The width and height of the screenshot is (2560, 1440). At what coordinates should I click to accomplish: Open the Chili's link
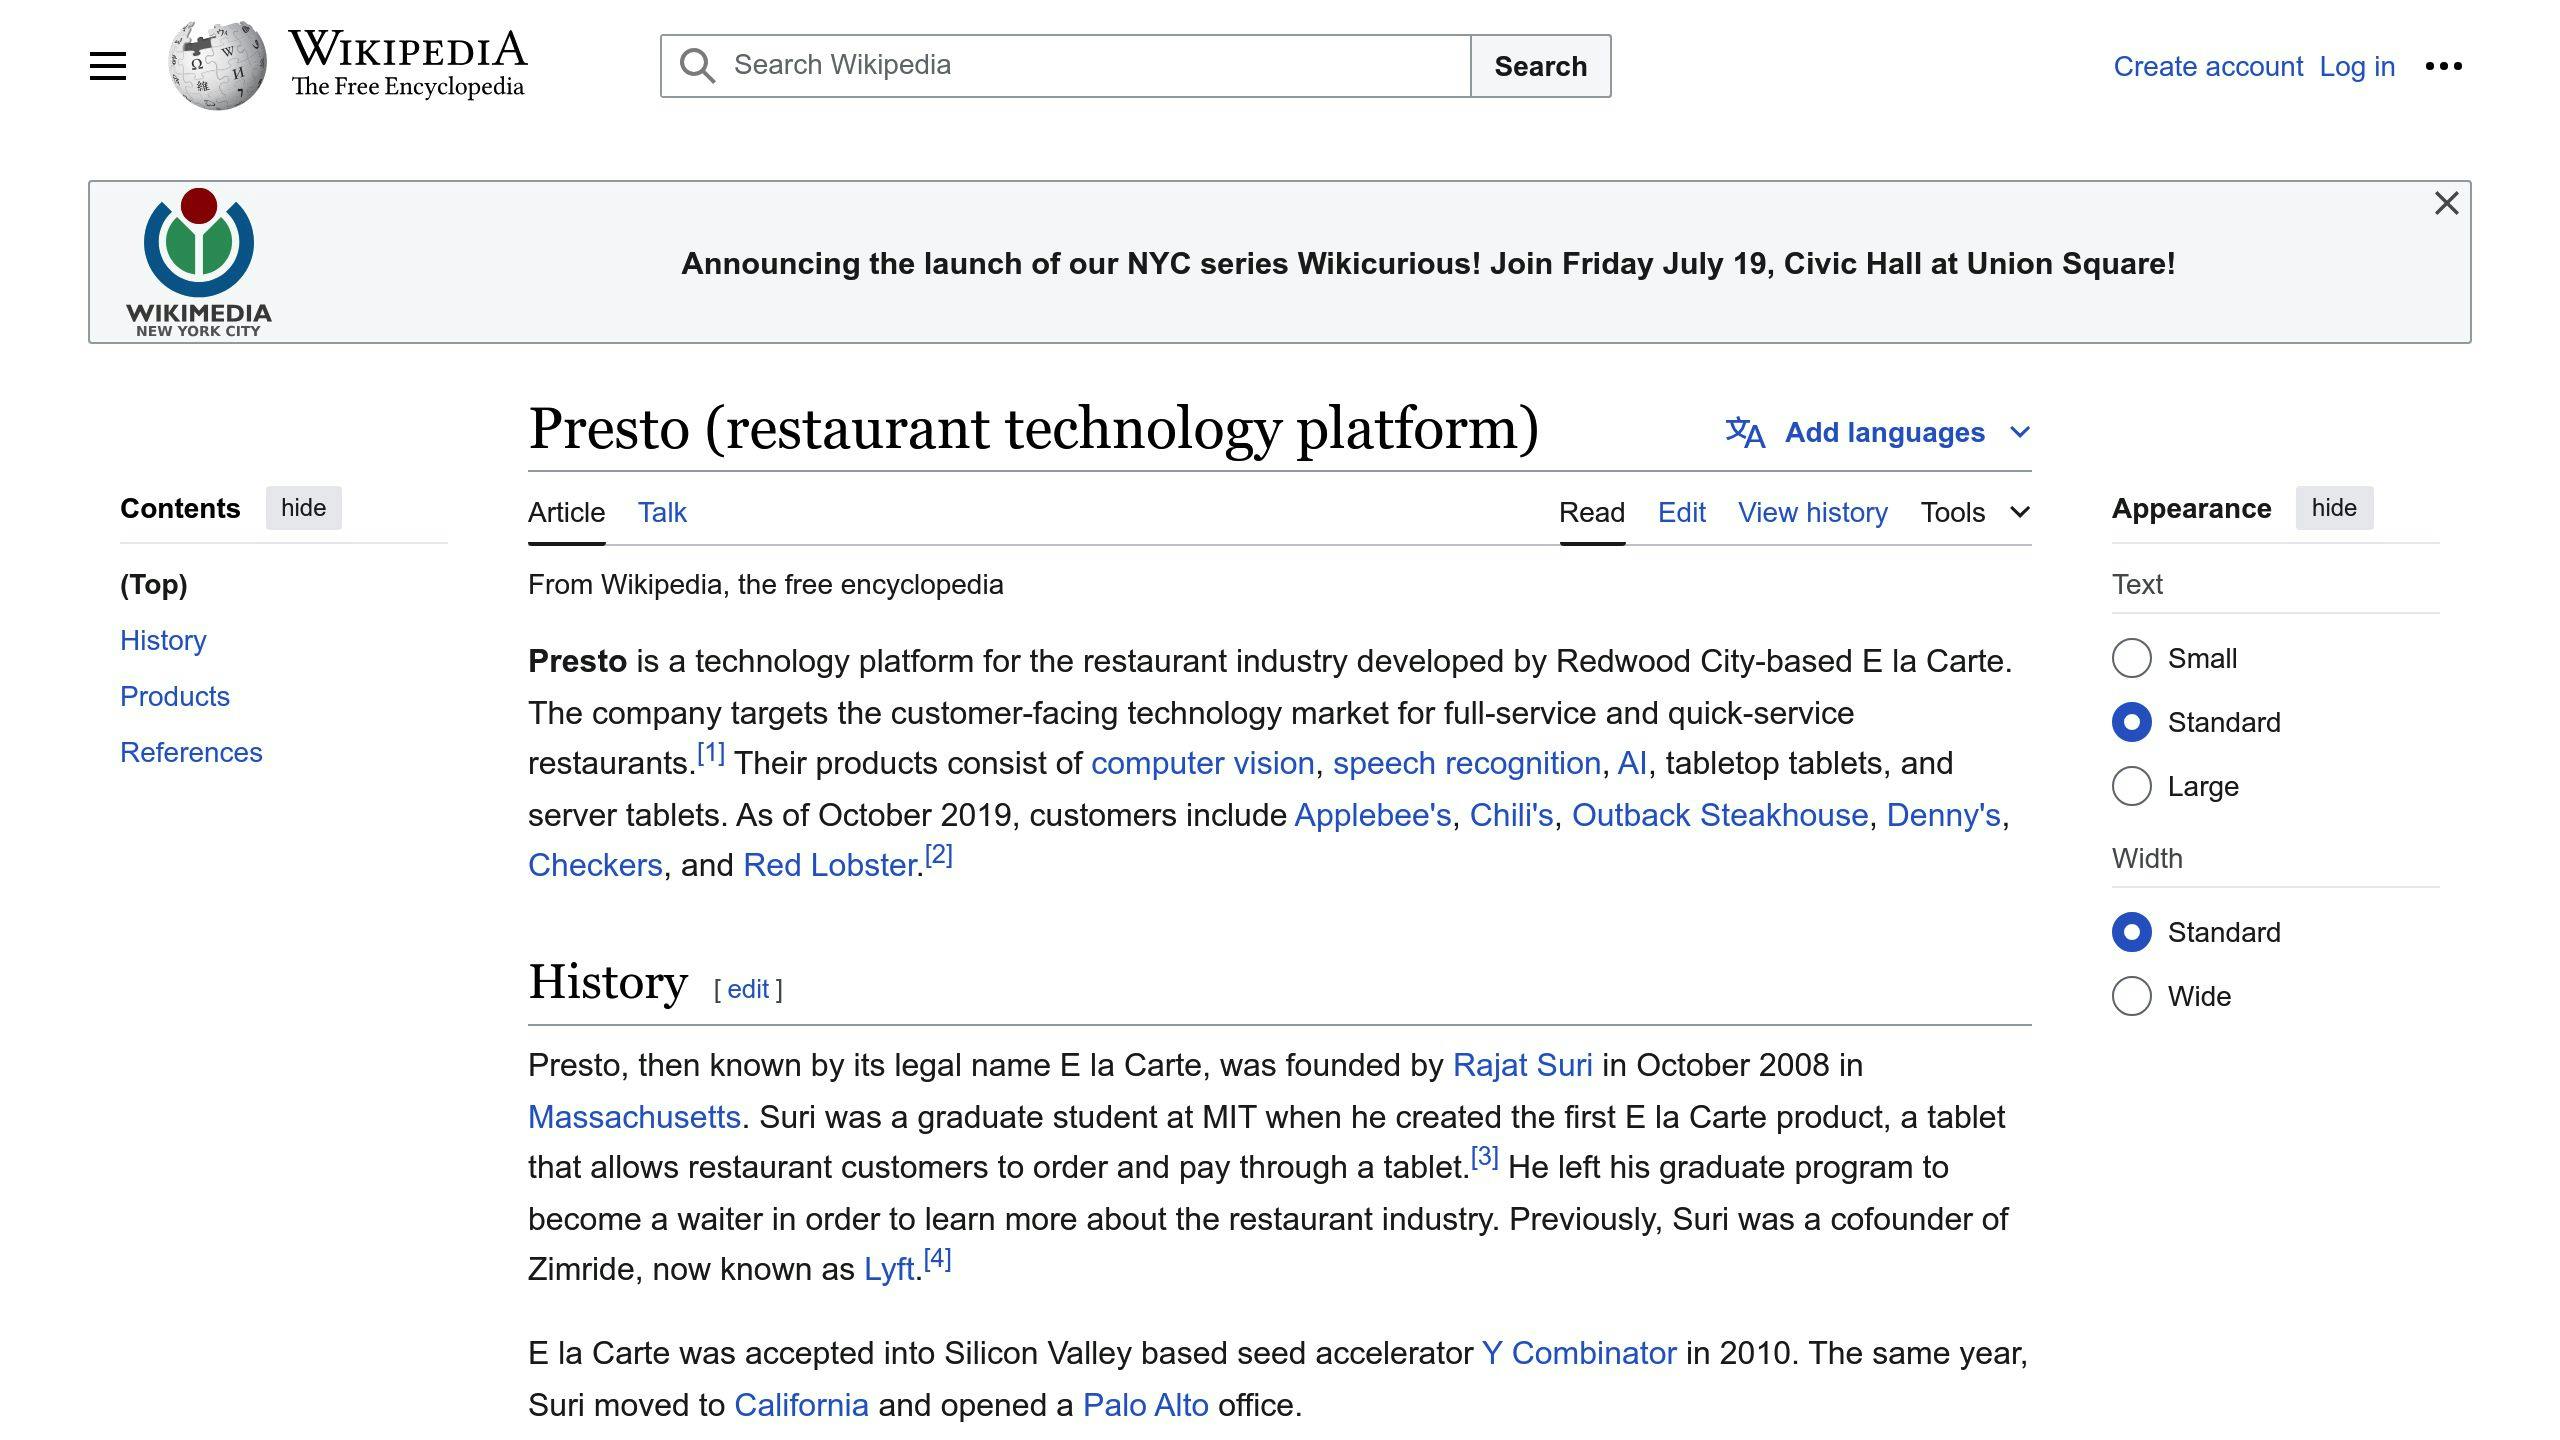1511,815
